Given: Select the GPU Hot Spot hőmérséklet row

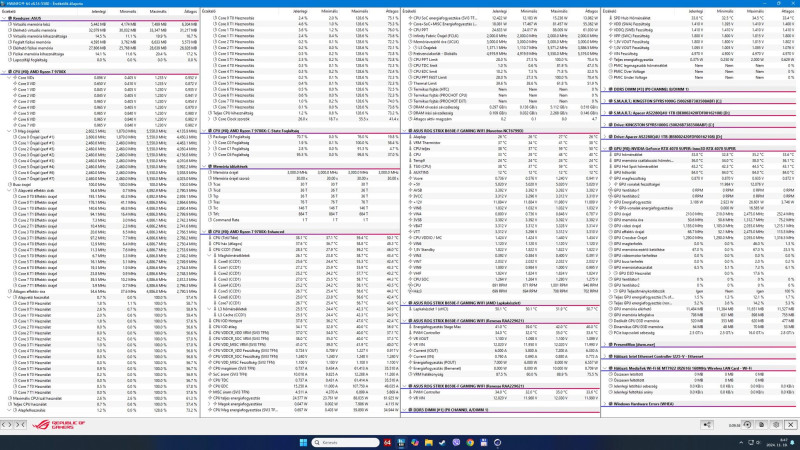Looking at the screenshot, I should pos(699,167).
